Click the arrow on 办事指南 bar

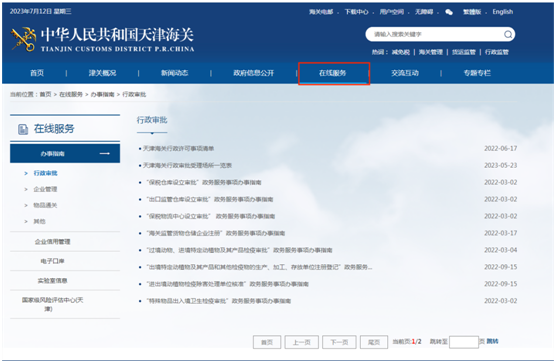(x=105, y=153)
